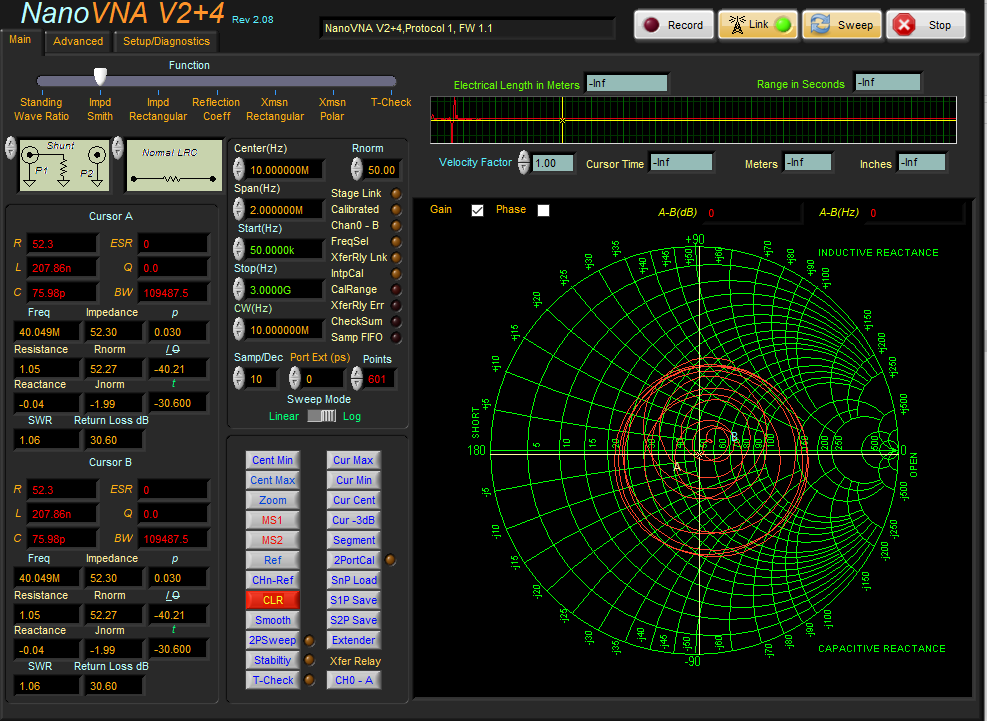Click the Cur Min button
Image resolution: width=987 pixels, height=721 pixels.
pos(354,480)
